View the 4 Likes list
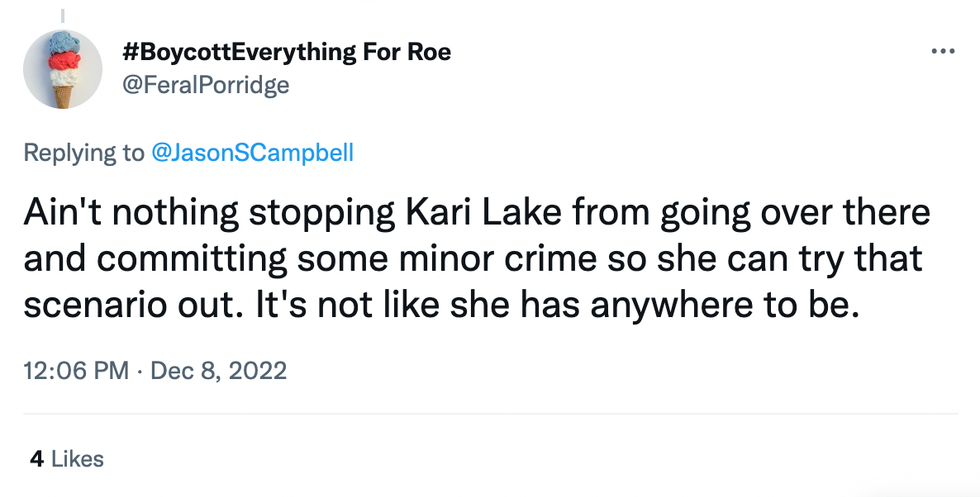This screenshot has height=497, width=980. 67,459
